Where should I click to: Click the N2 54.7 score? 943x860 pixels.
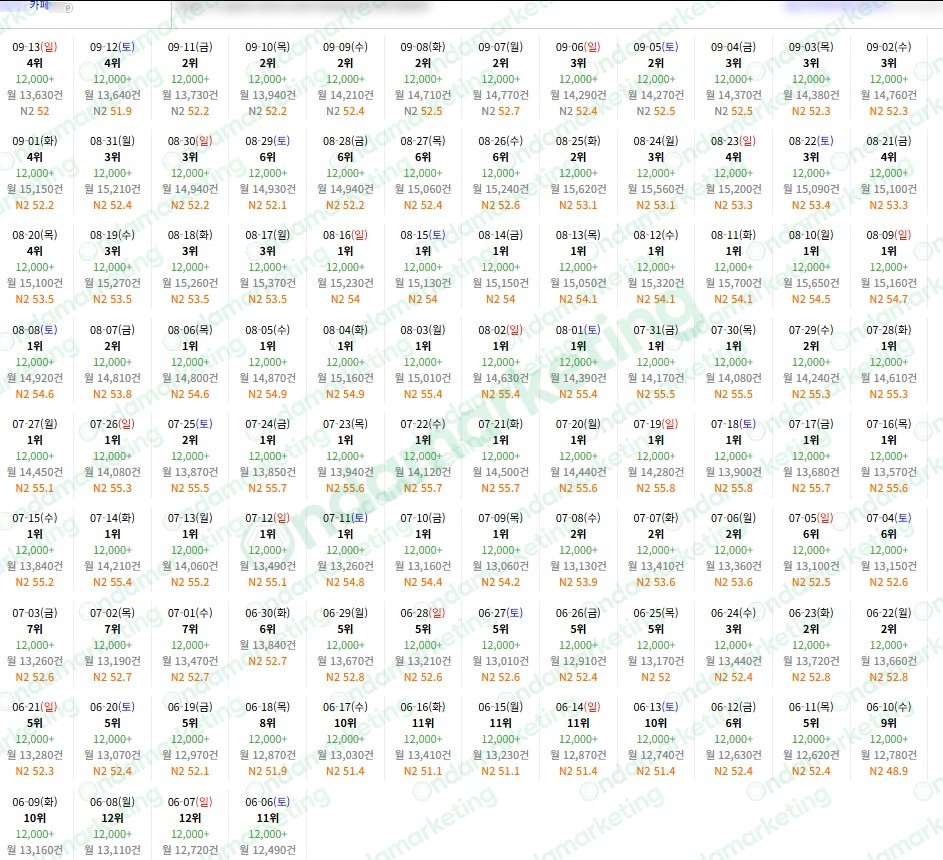coord(888,299)
